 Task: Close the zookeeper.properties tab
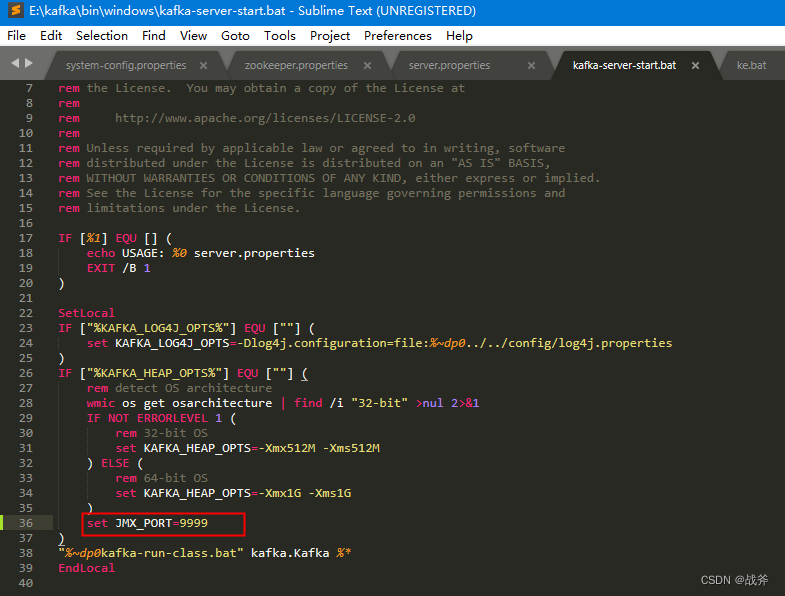367,66
